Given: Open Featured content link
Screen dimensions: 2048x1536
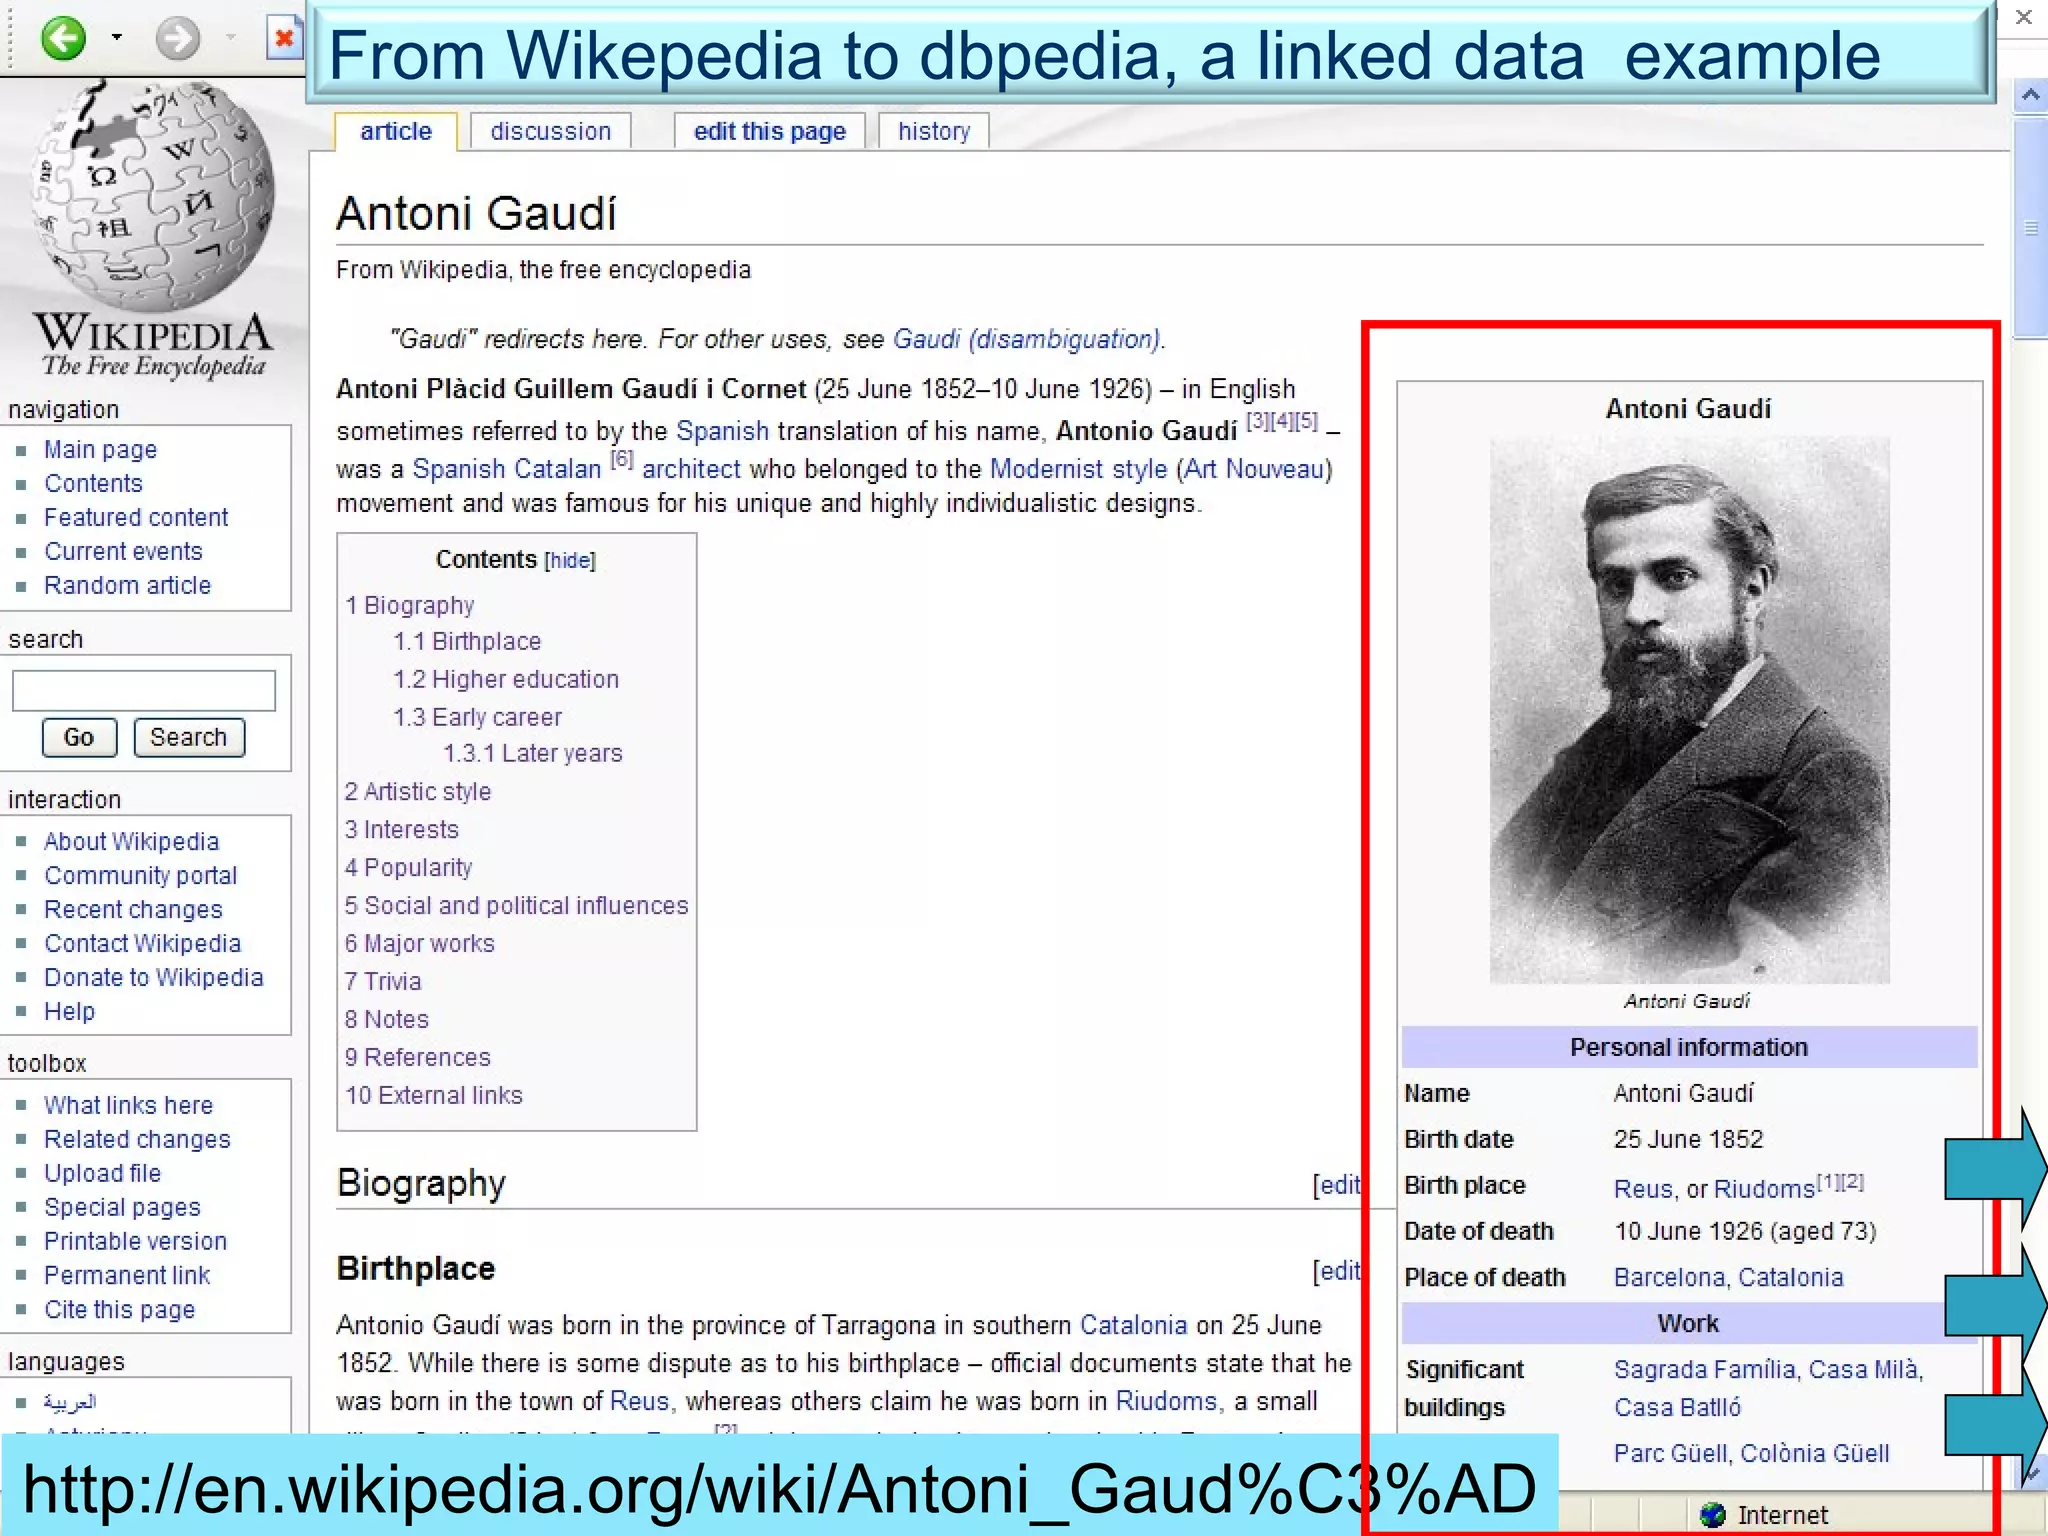Looking at the screenshot, I should point(136,517).
